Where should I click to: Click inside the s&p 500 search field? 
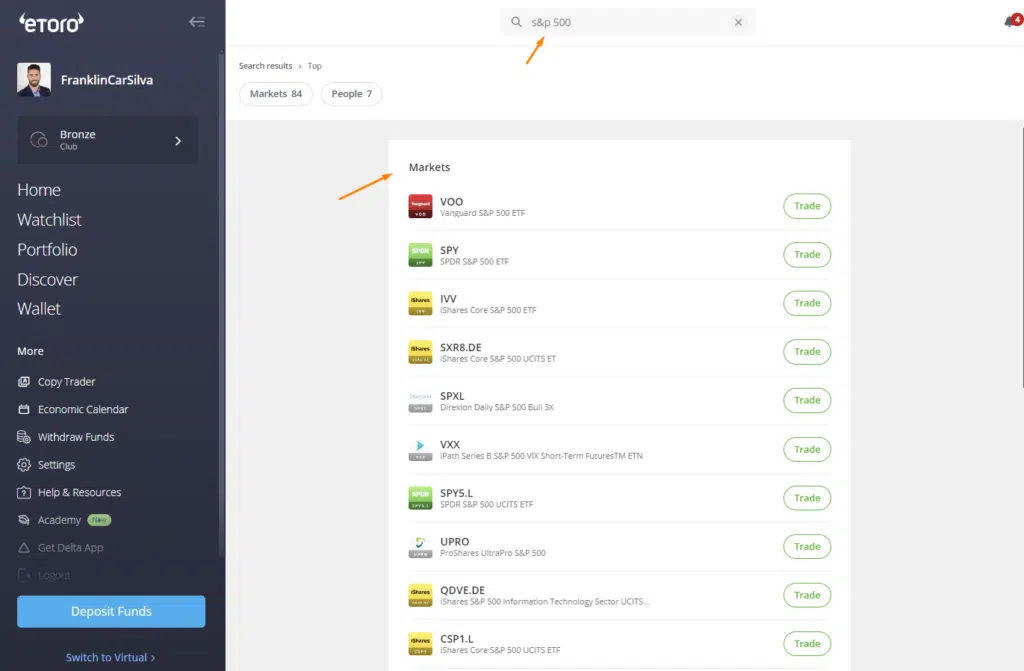pyautogui.click(x=630, y=22)
